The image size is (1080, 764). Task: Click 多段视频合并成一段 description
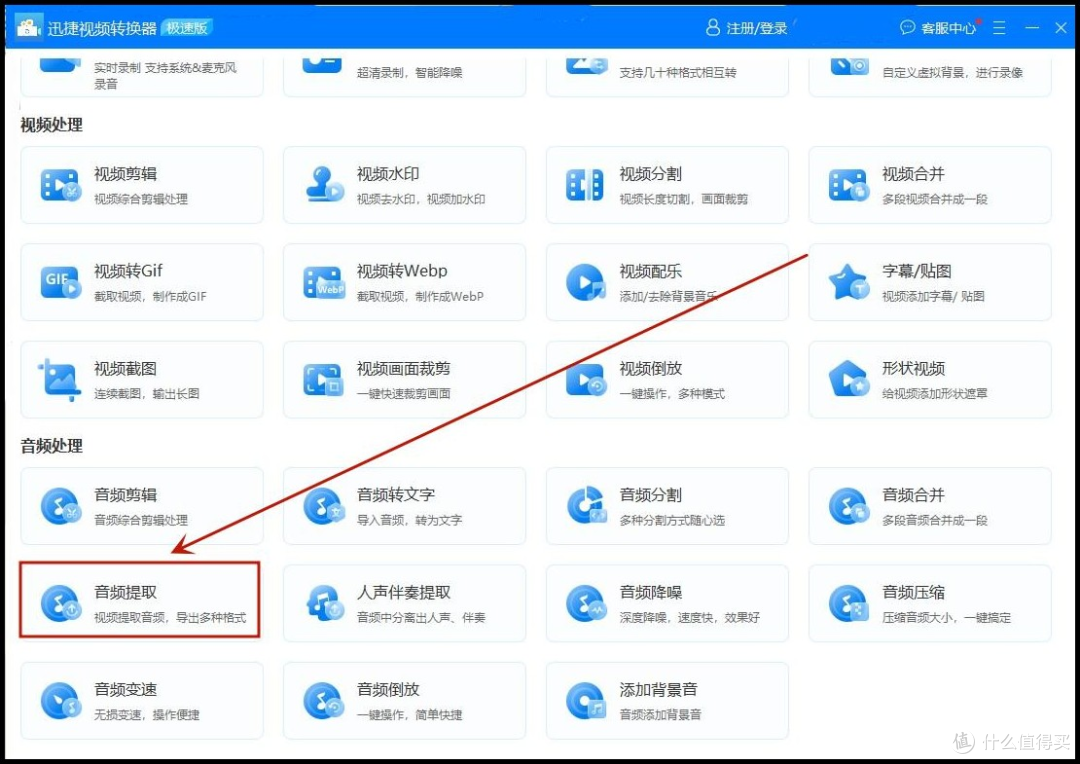coord(935,199)
